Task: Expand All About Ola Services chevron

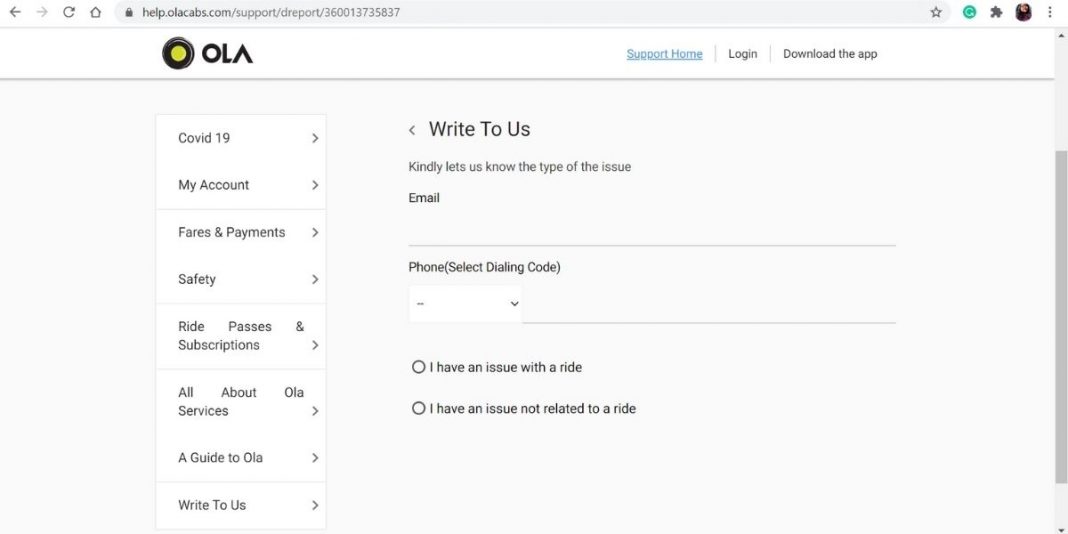Action: tap(315, 411)
